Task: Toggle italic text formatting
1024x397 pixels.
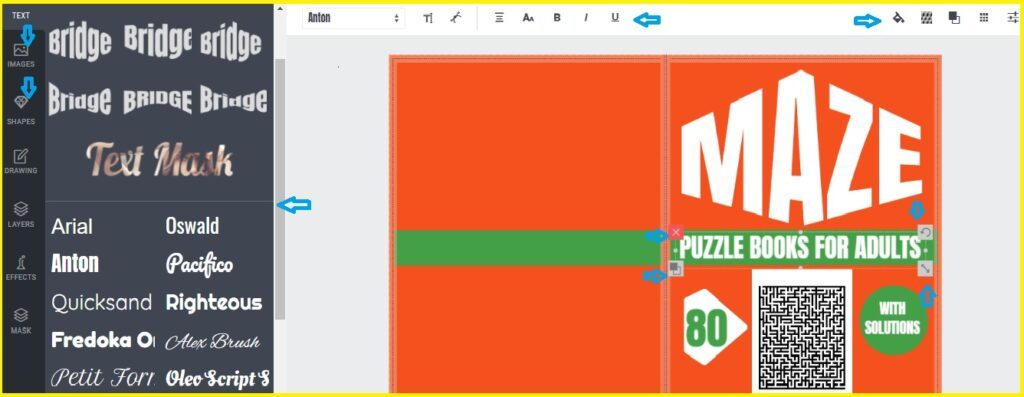Action: tap(586, 18)
